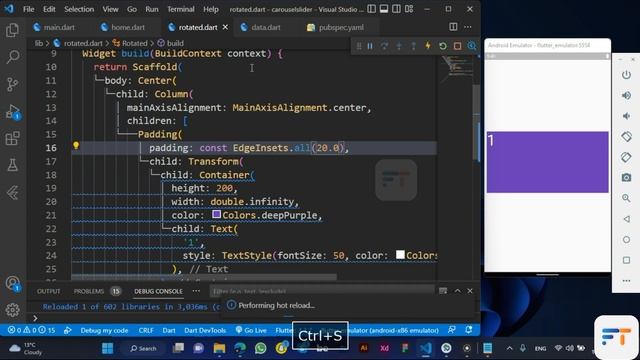
Task: Open the Widget Inspector from debug toolbar
Action: click(472, 46)
